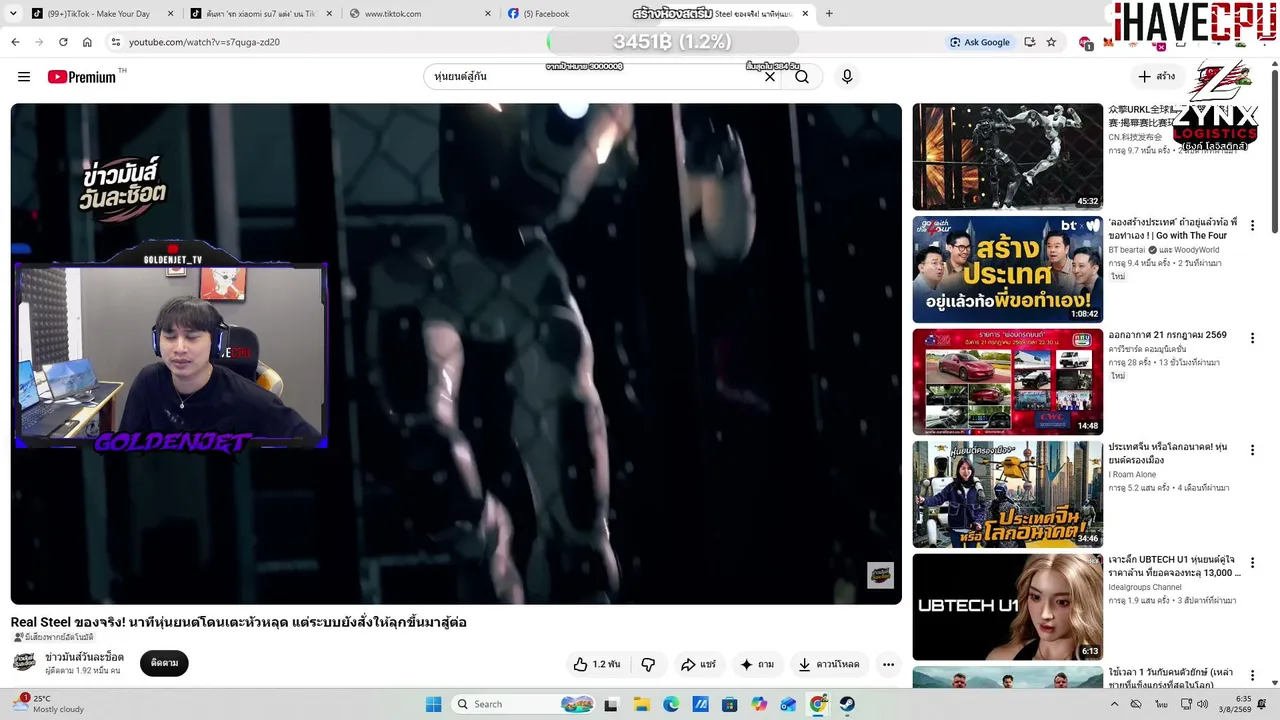Open Microsoft Edge from the taskbar
This screenshot has width=1280, height=720.
point(671,704)
